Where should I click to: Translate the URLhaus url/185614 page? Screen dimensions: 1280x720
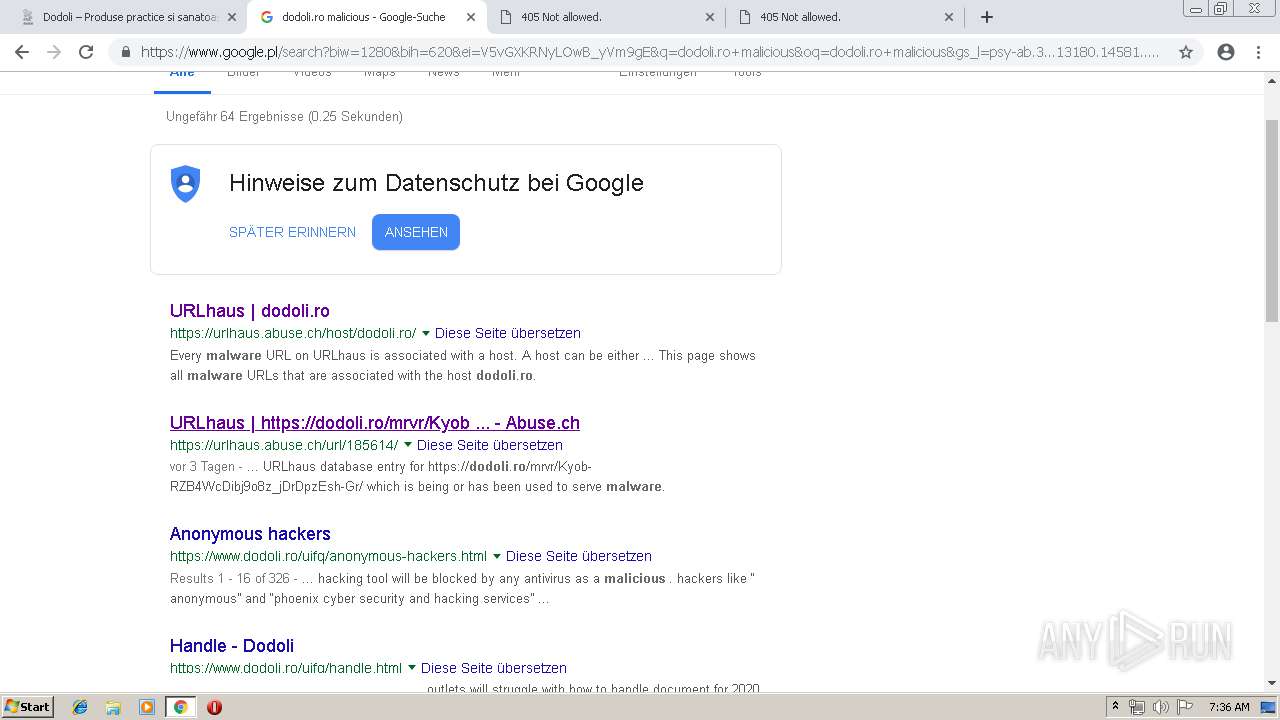pos(490,445)
